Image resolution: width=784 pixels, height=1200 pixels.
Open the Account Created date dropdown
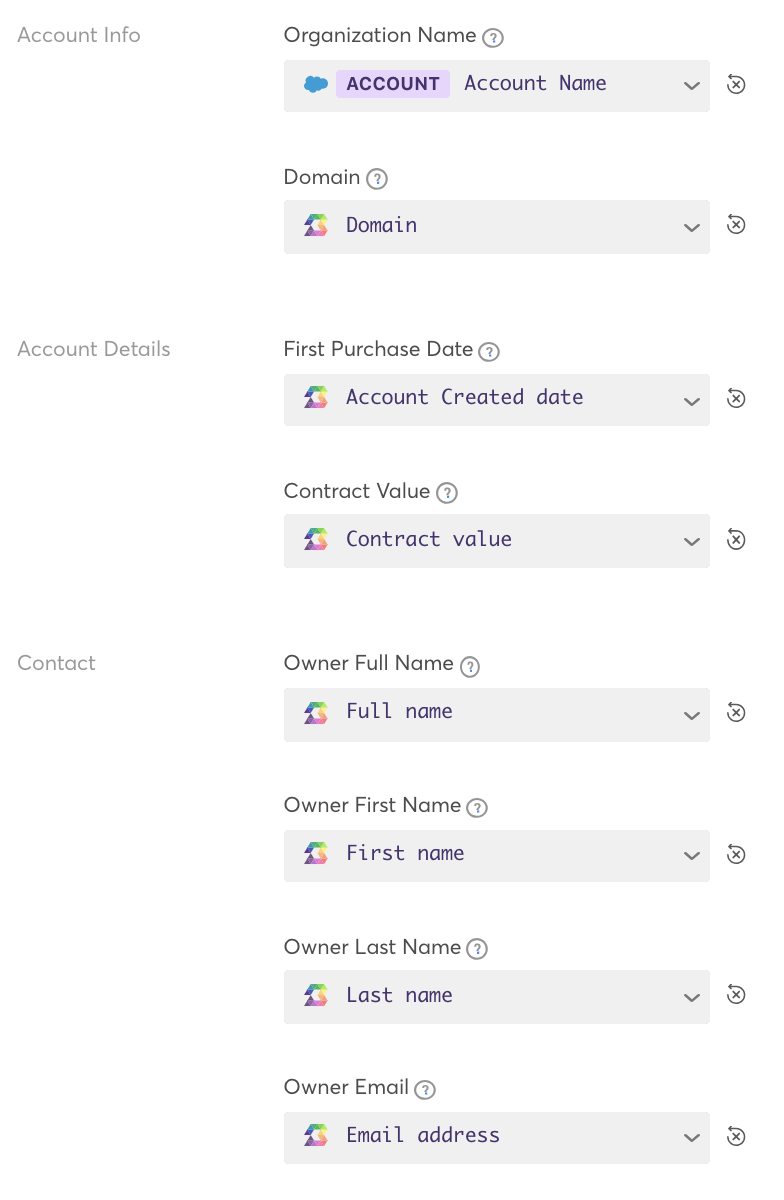click(691, 399)
